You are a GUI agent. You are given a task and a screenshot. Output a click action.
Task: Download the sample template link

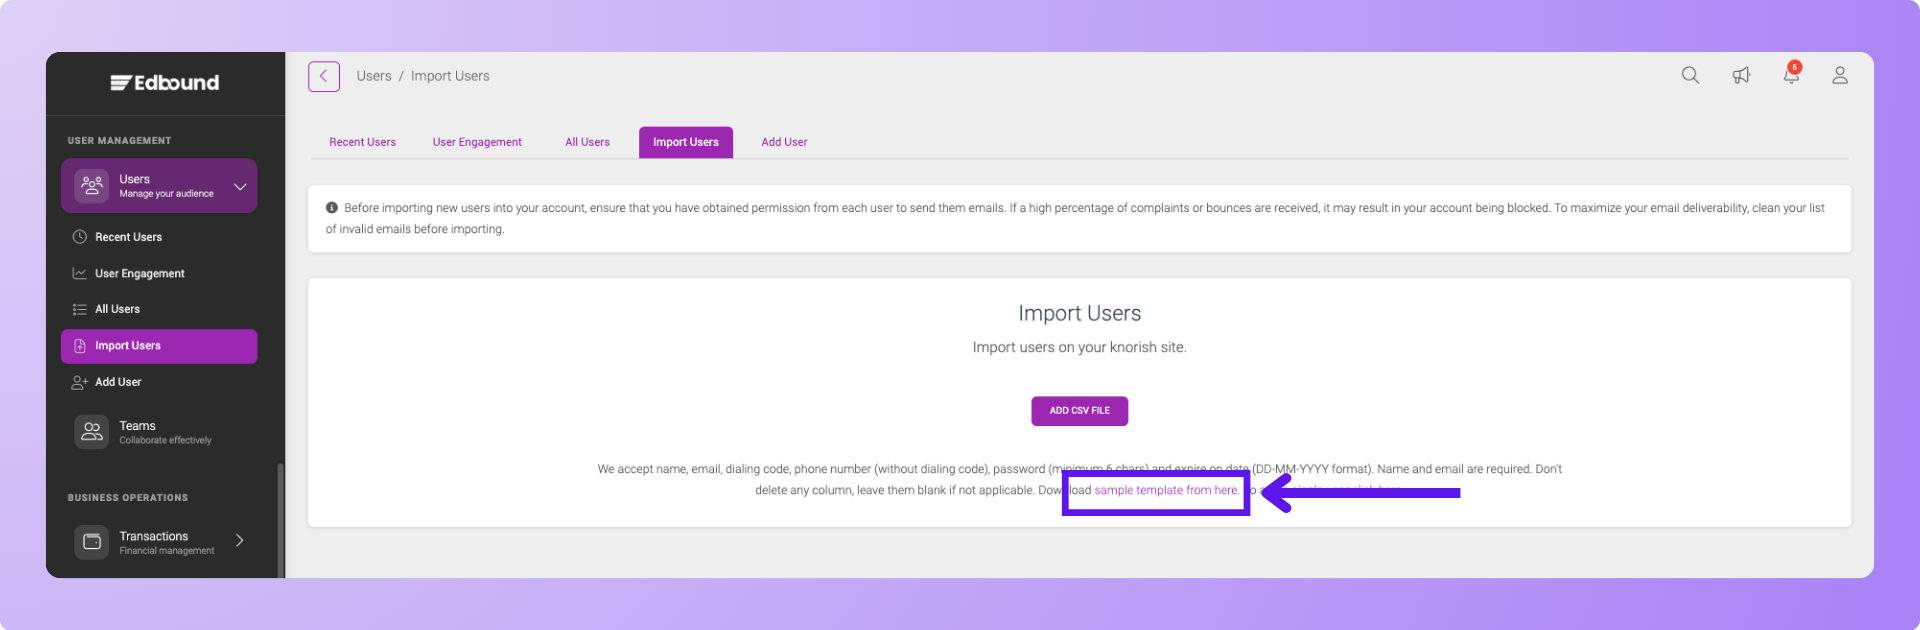tap(1166, 491)
